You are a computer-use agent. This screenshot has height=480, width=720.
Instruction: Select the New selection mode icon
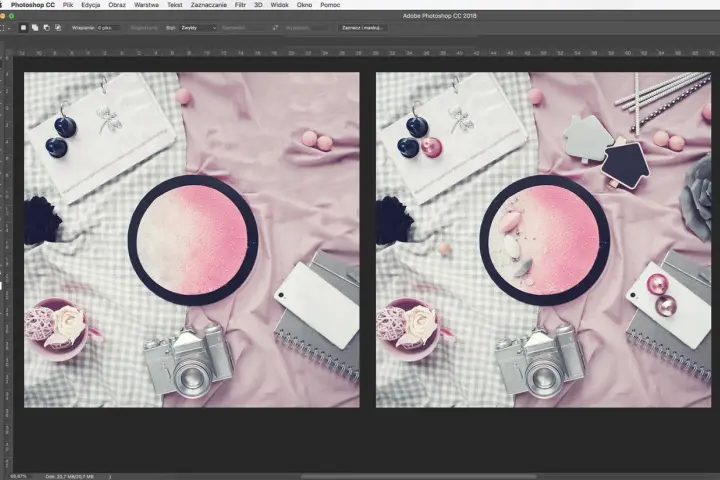point(23,28)
